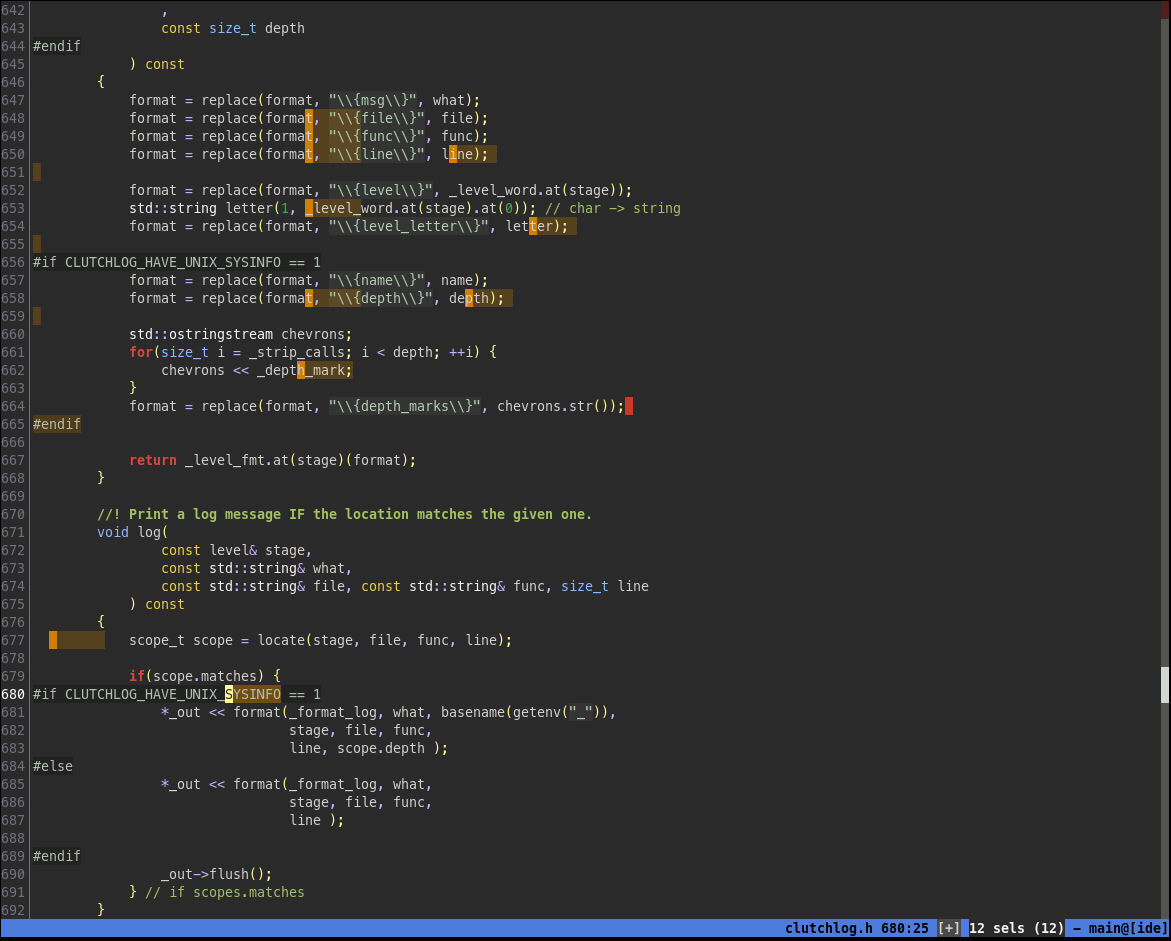This screenshot has width=1171, height=941.
Task: Place cursor on the void keyword
Action: 113,532
